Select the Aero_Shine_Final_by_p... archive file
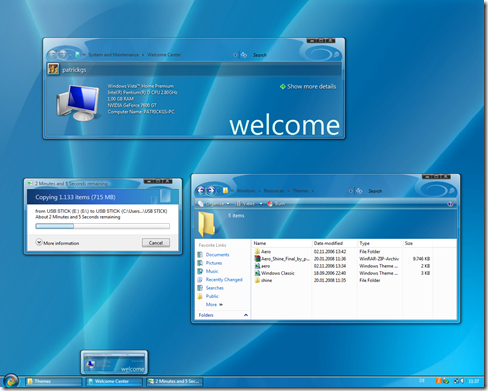This screenshot has height=391, width=488. coord(282,259)
